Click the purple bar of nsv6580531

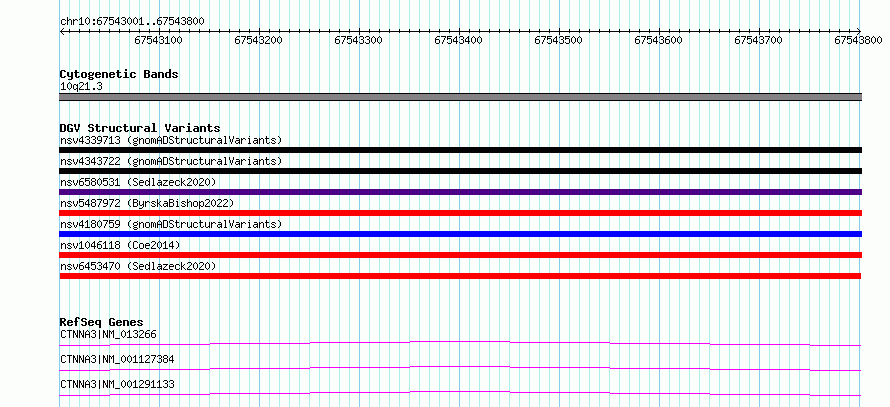click(x=460, y=192)
